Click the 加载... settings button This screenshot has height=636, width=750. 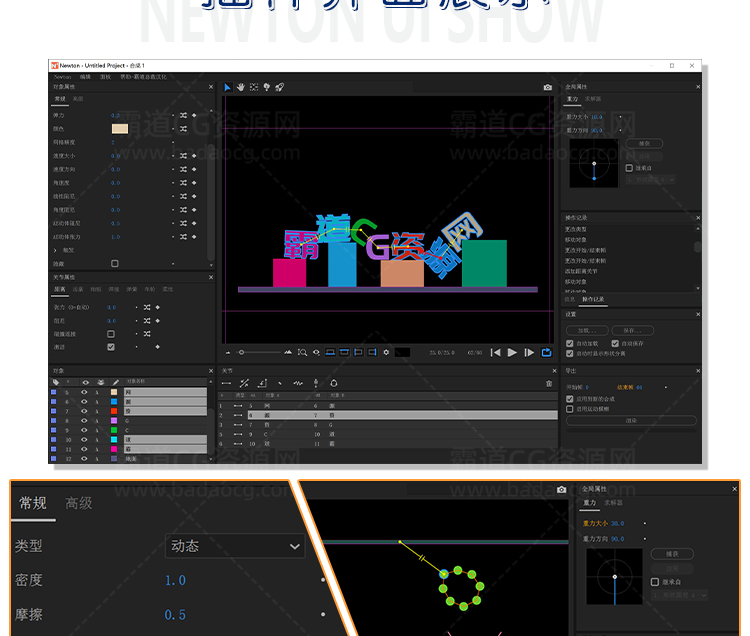pos(587,330)
